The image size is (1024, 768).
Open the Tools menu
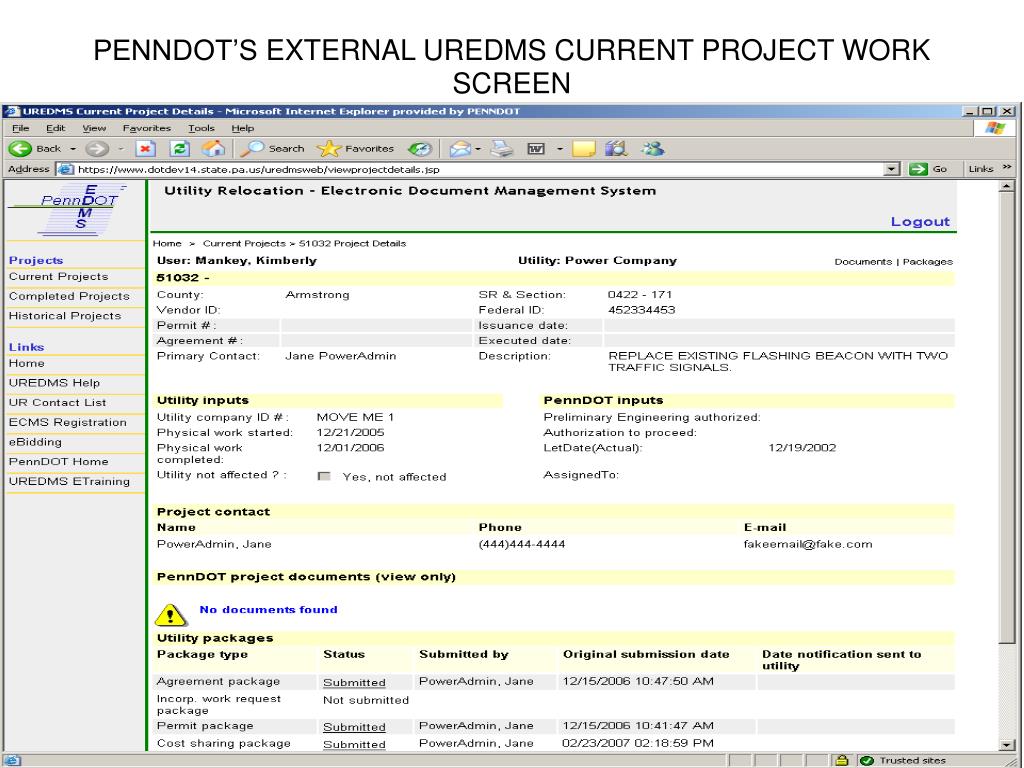[x=201, y=128]
